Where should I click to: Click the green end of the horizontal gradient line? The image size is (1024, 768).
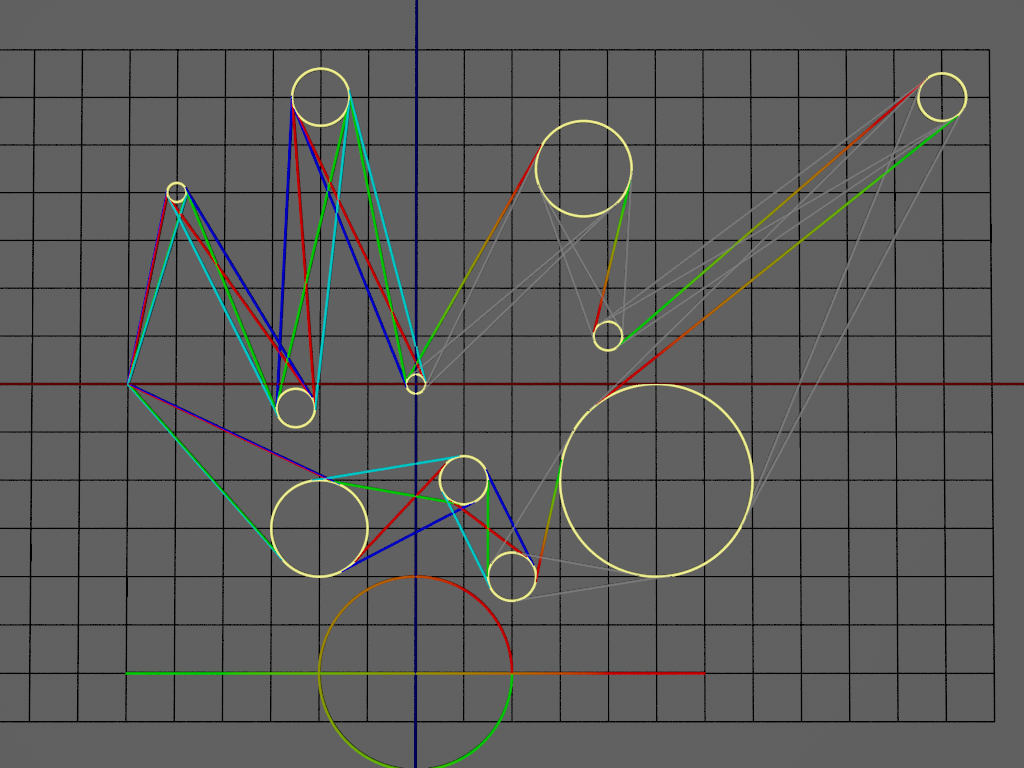coord(130,673)
